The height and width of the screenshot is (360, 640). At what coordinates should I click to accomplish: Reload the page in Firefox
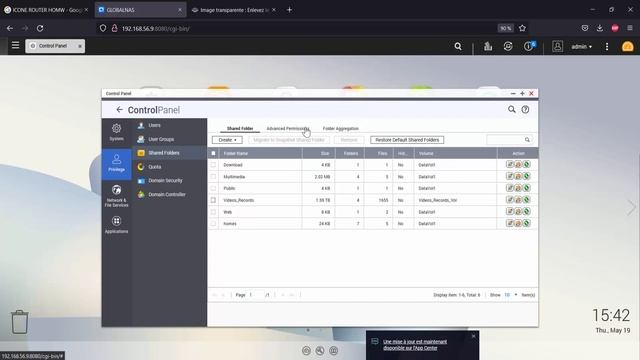(40, 28)
